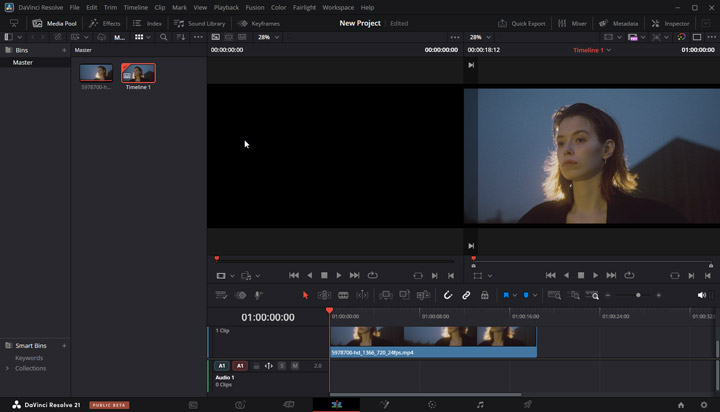The image size is (720, 412).
Task: Adjust the timeline zoom slider handle
Action: [x=638, y=295]
